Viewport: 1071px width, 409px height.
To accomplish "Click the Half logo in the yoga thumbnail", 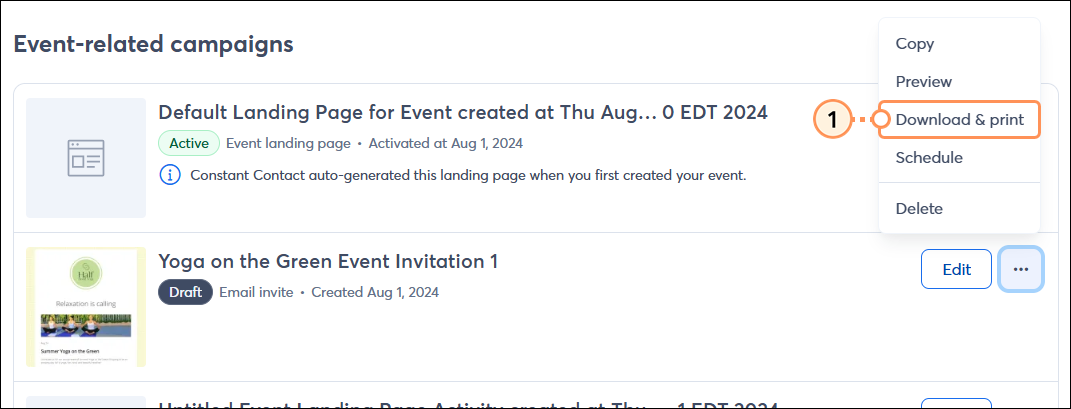I will pyautogui.click(x=87, y=274).
